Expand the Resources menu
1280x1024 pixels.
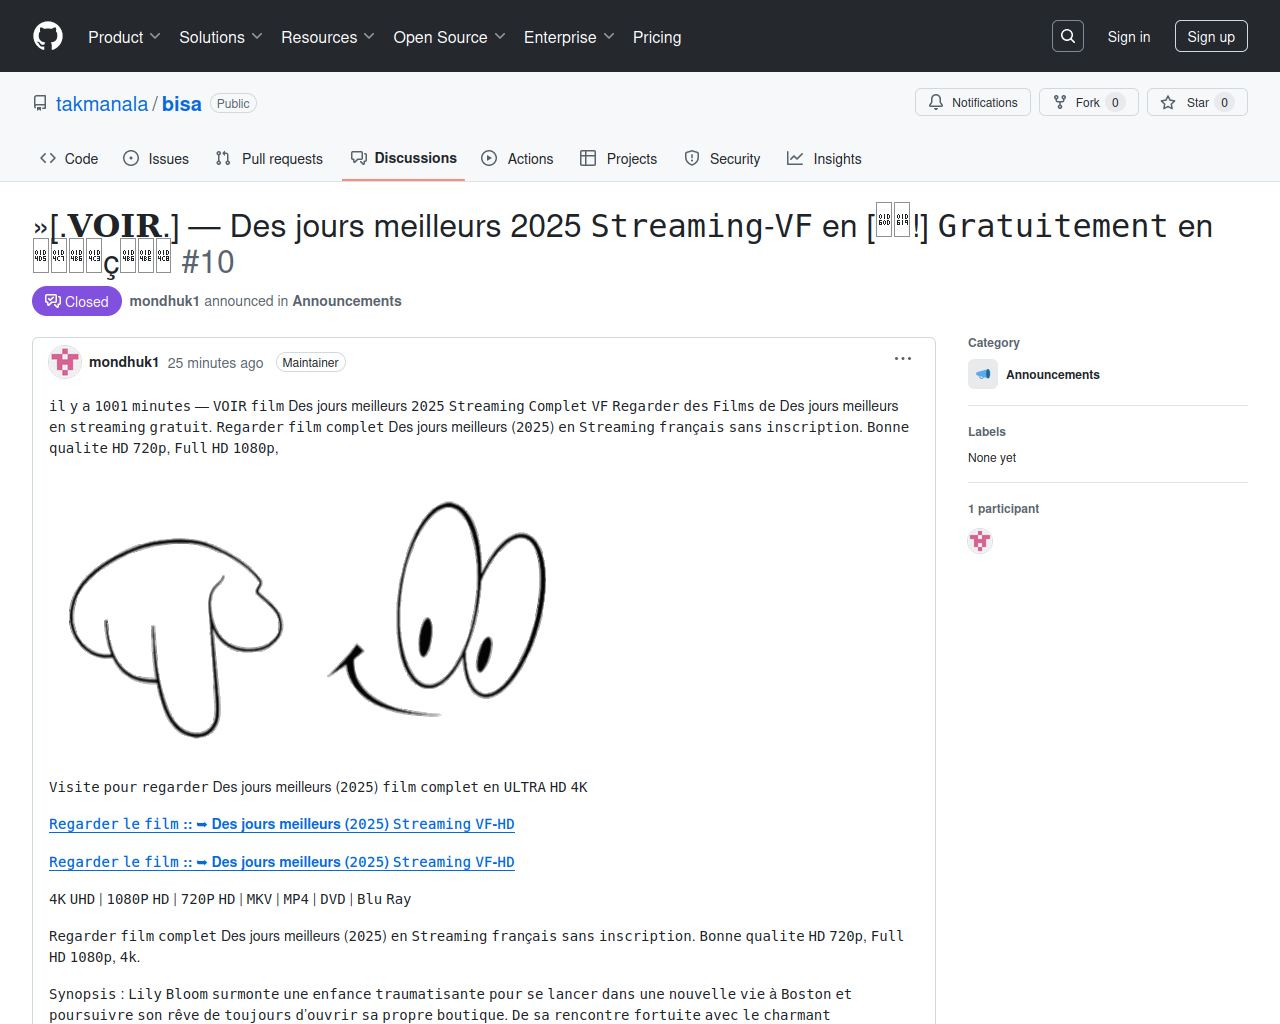pos(328,37)
